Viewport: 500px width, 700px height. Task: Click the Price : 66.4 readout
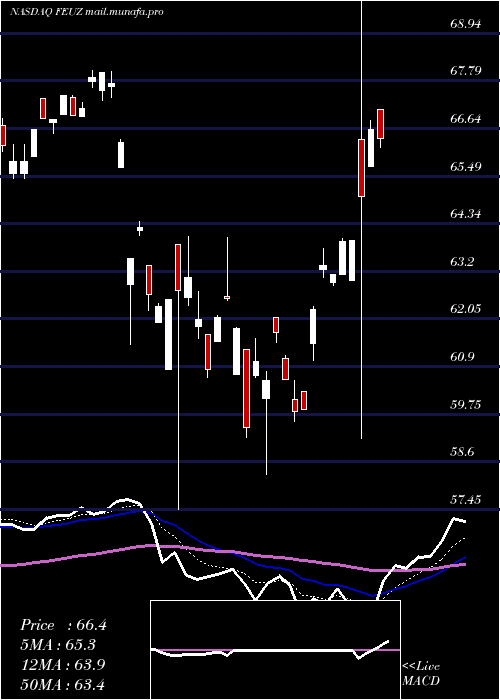pos(63,625)
